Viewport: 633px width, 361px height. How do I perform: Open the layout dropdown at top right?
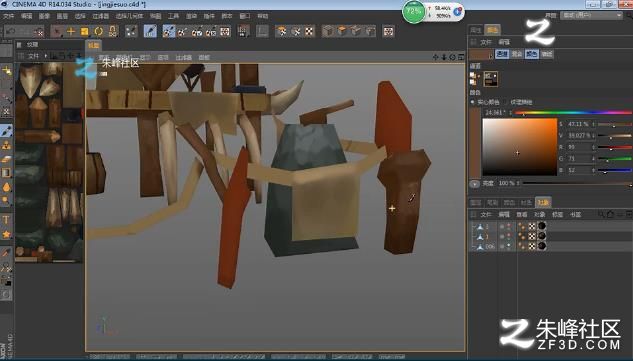[x=592, y=15]
